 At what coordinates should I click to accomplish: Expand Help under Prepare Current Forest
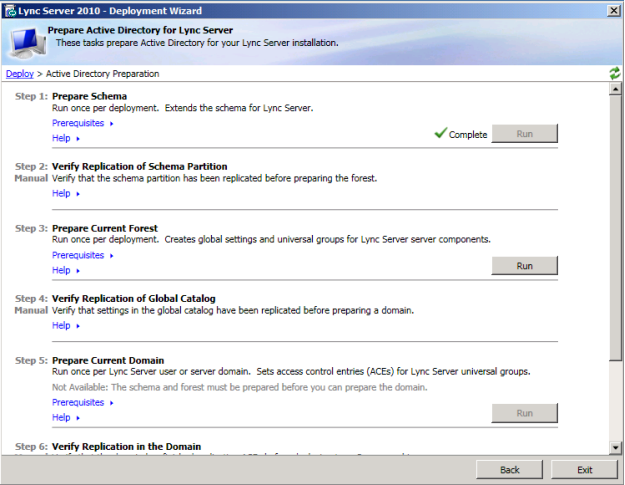pyautogui.click(x=65, y=270)
